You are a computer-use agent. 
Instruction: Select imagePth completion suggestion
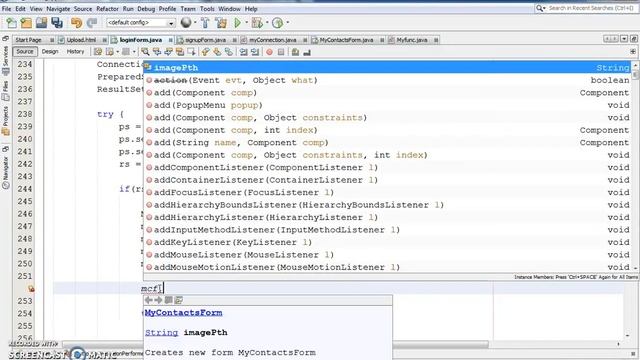point(388,67)
